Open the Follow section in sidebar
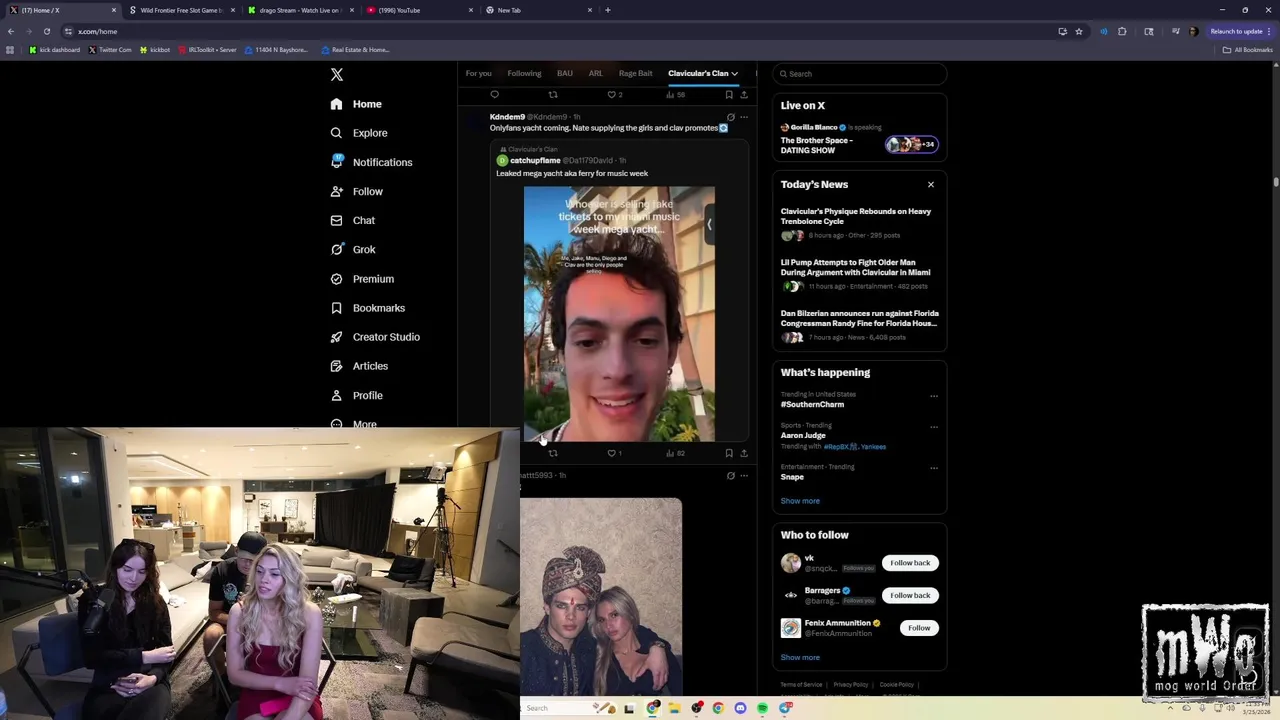Viewport: 1280px width, 720px height. point(356,191)
